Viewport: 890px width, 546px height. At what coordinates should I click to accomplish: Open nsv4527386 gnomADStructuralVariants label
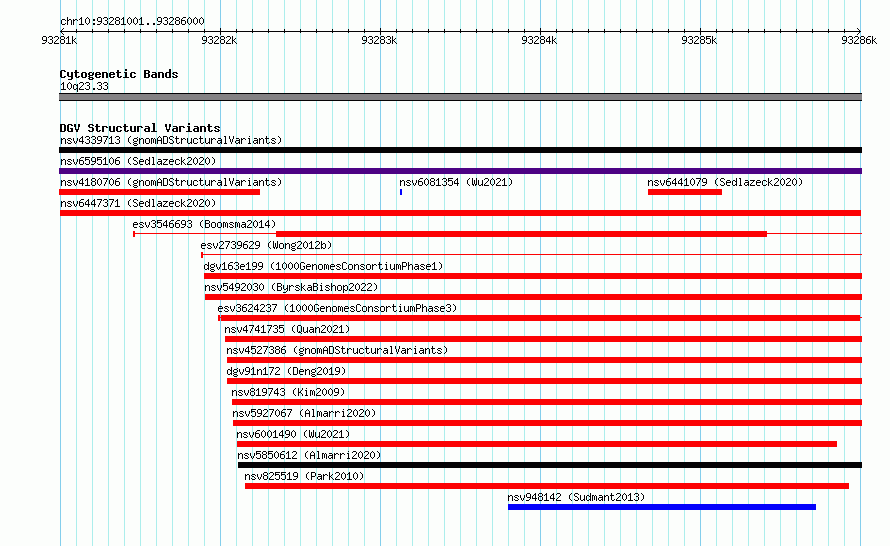[x=337, y=350]
